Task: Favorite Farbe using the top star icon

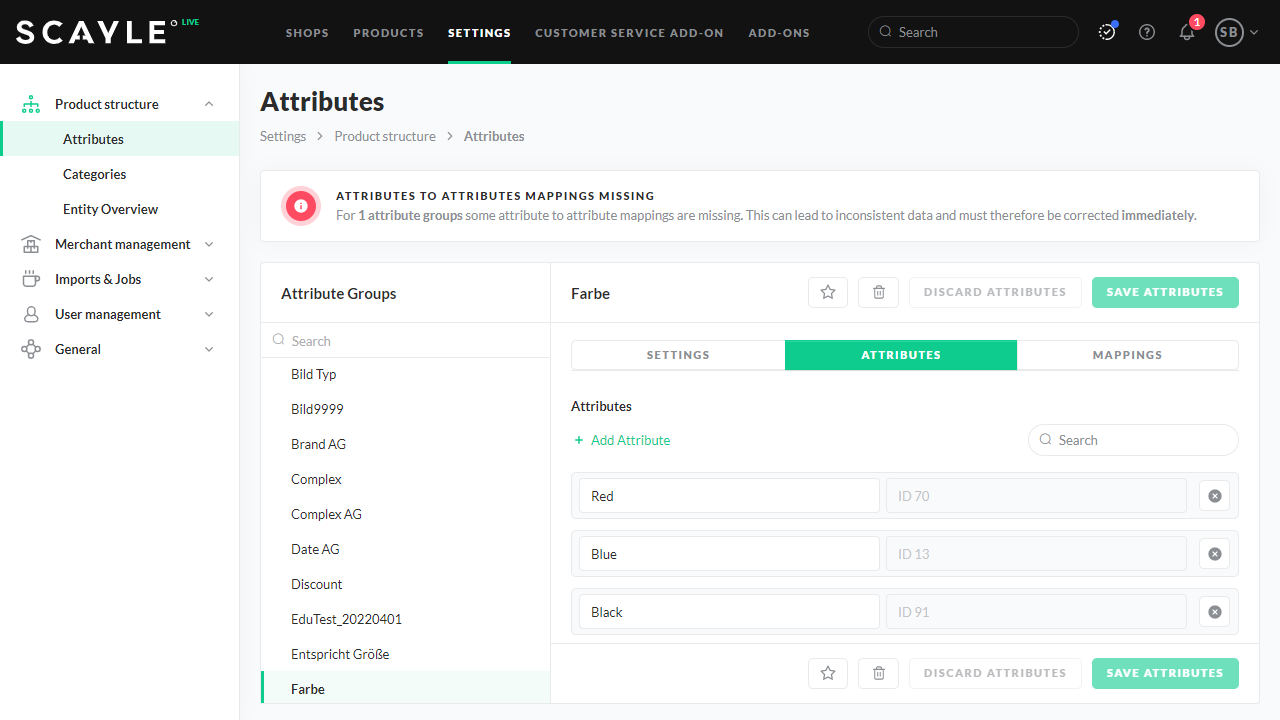Action: pos(828,292)
